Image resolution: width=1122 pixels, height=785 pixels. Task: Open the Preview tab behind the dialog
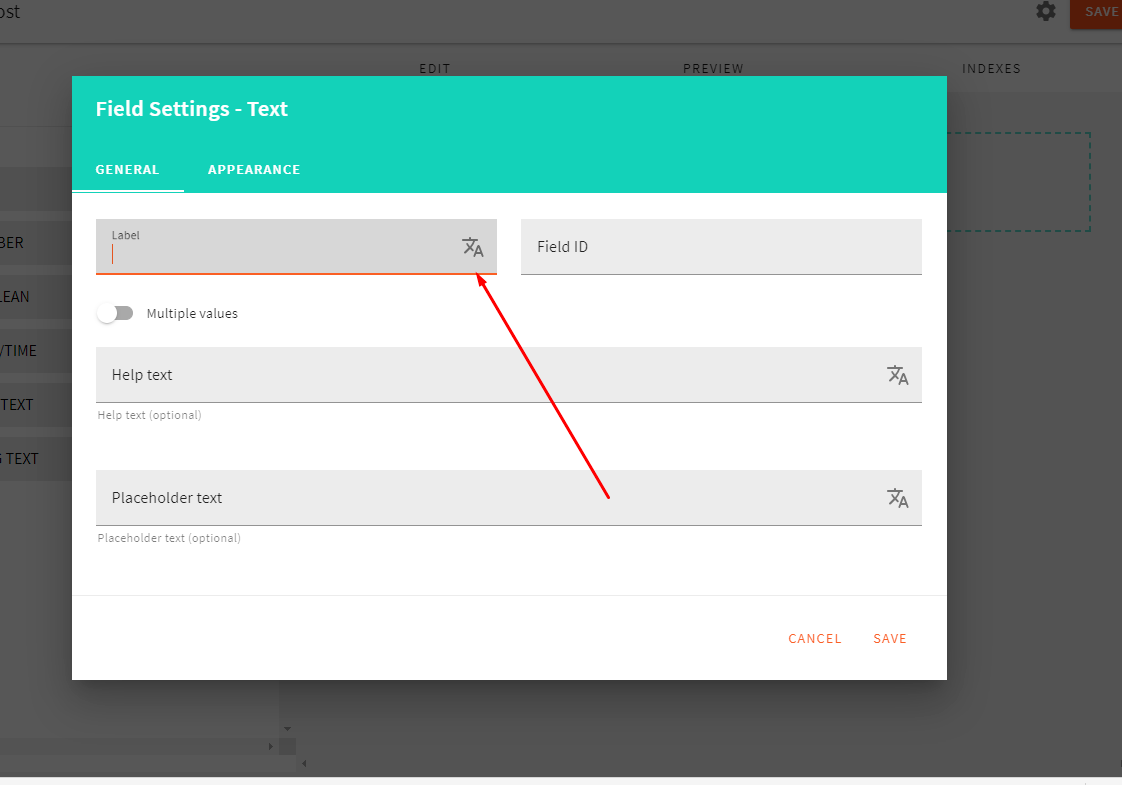(x=713, y=69)
